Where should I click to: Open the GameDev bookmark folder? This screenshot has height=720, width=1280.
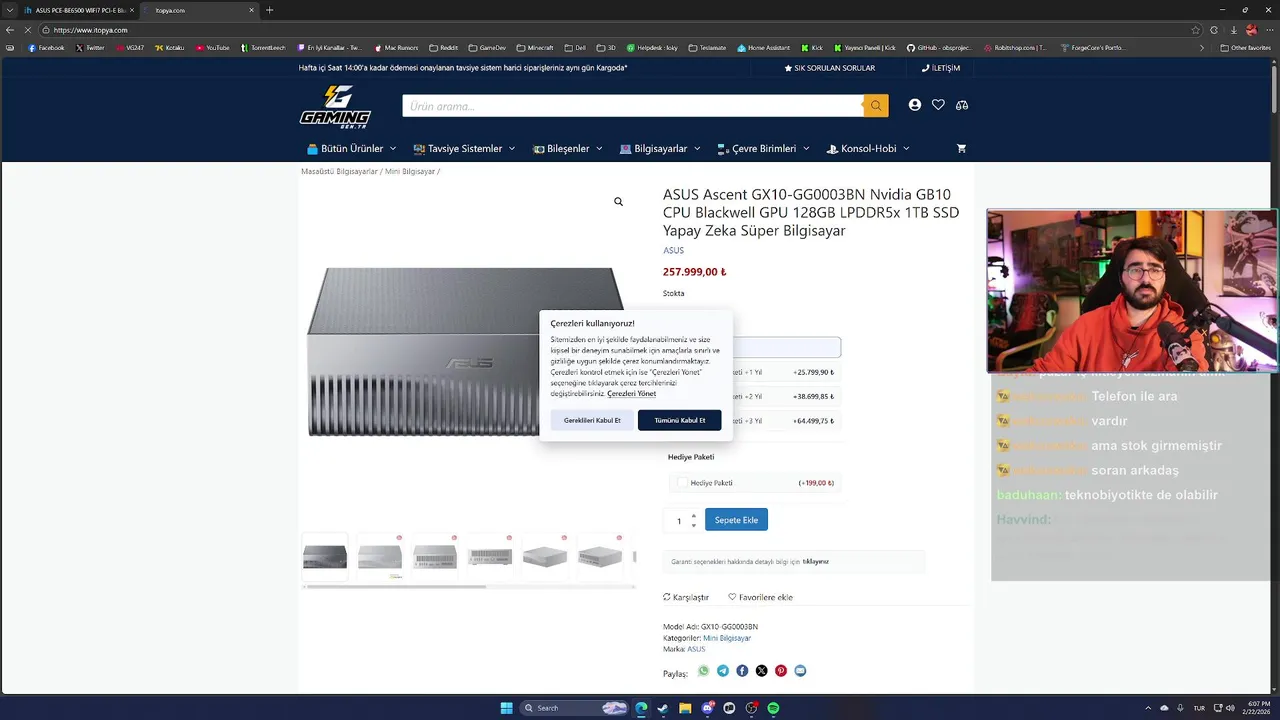(487, 48)
